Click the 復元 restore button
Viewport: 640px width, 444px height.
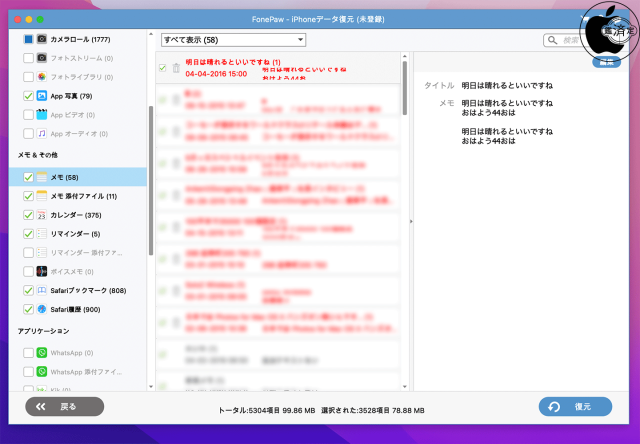tap(575, 406)
